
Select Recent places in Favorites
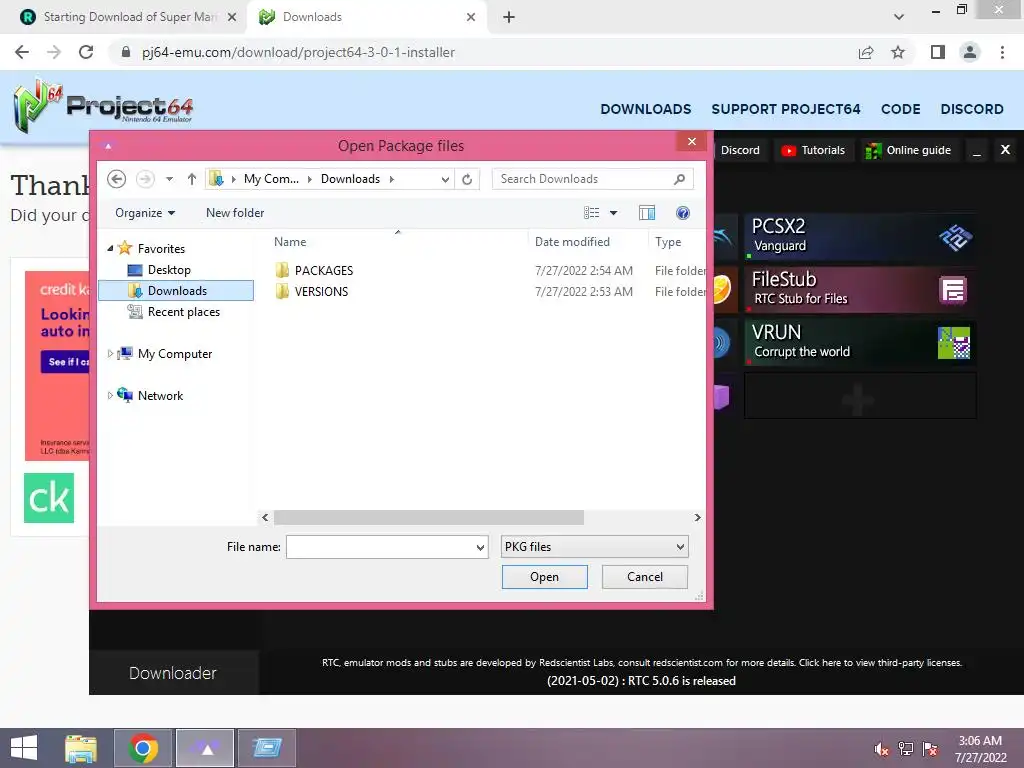click(184, 312)
